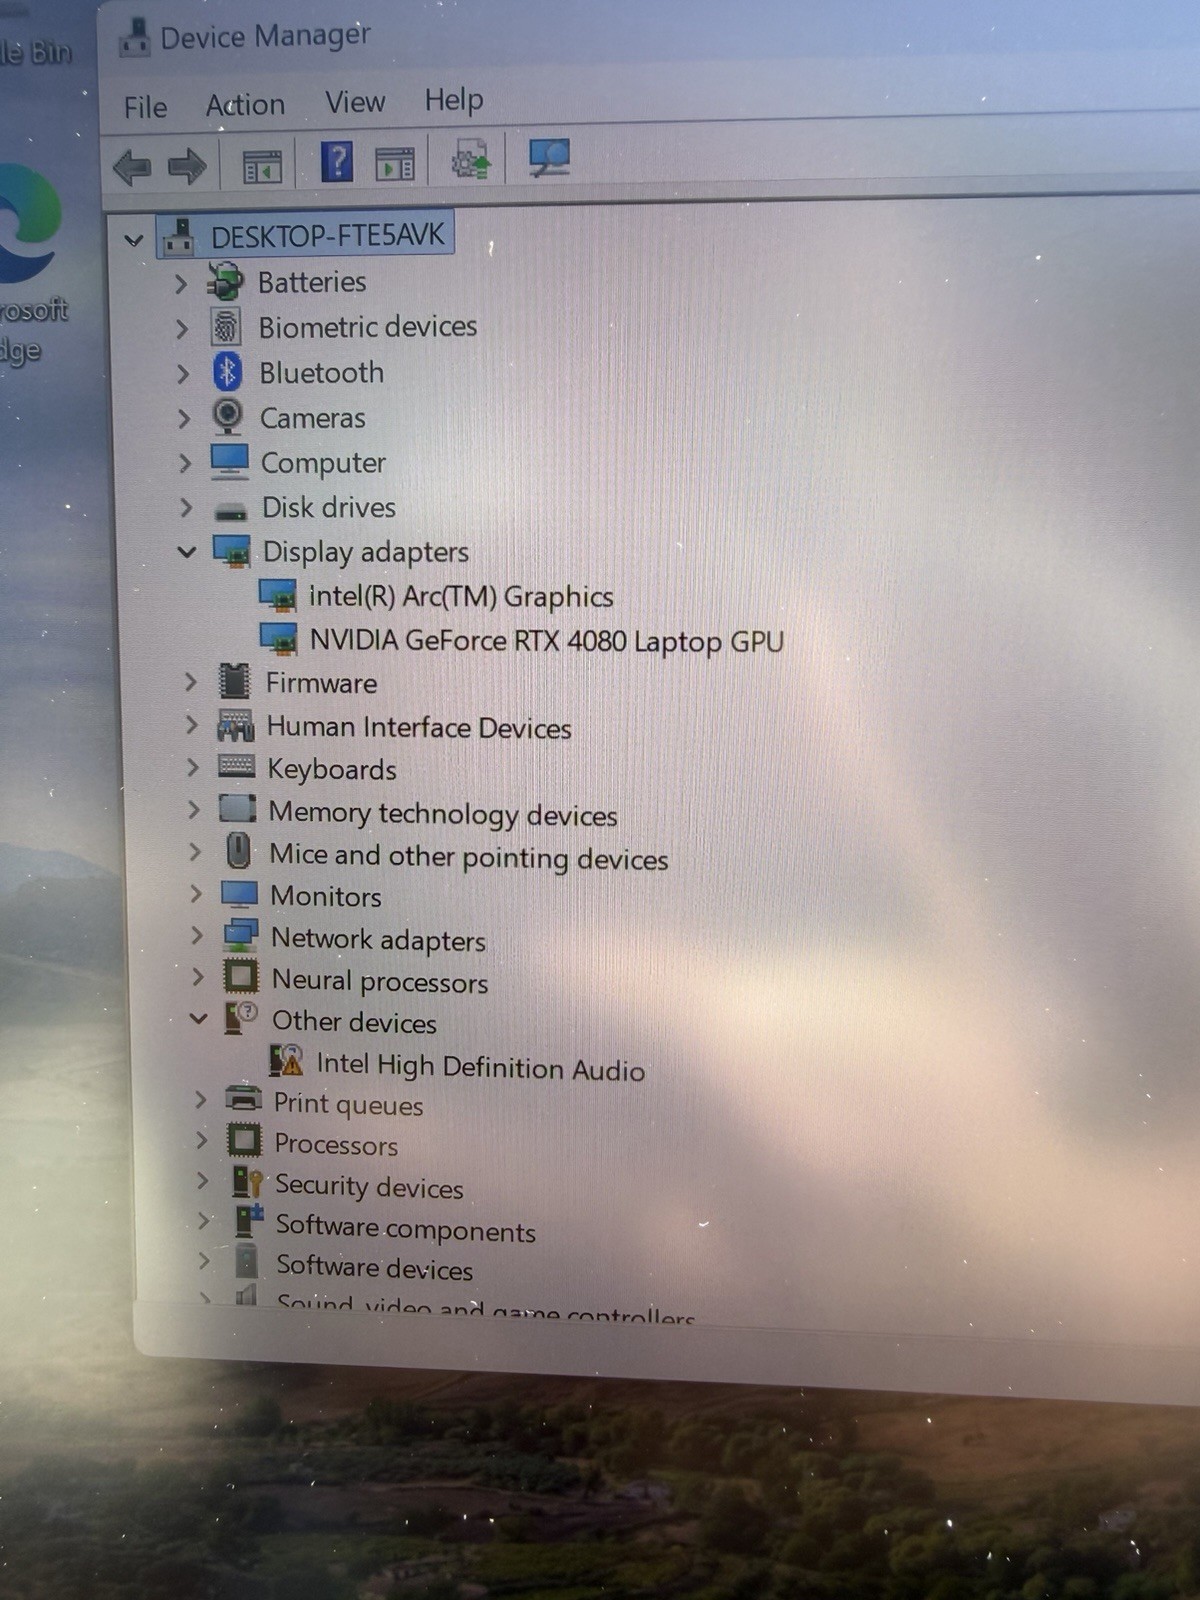Expand the Firmware category
1200x1600 pixels.
tap(190, 682)
